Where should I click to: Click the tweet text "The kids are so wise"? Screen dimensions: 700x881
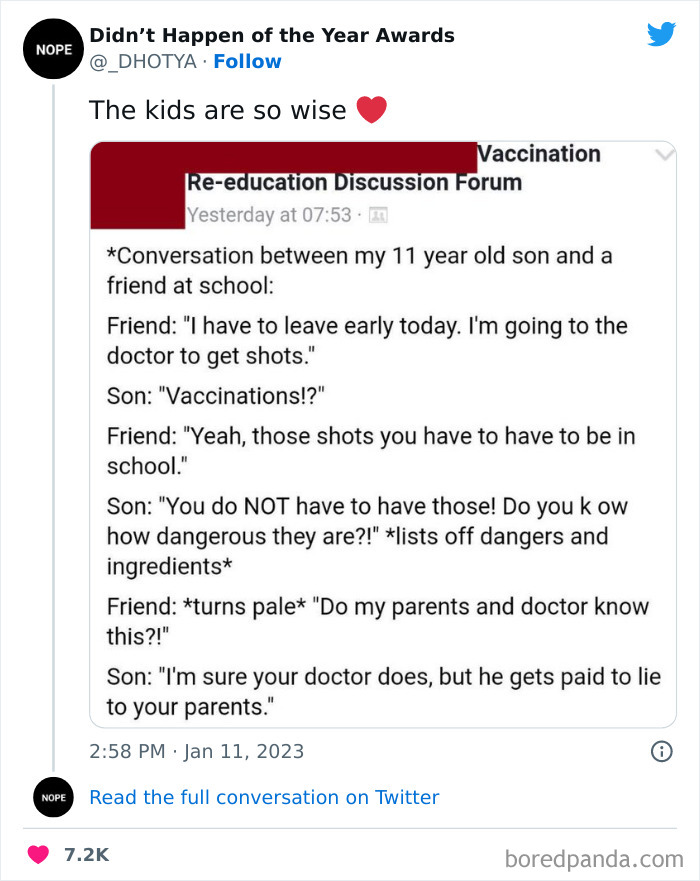(x=217, y=110)
